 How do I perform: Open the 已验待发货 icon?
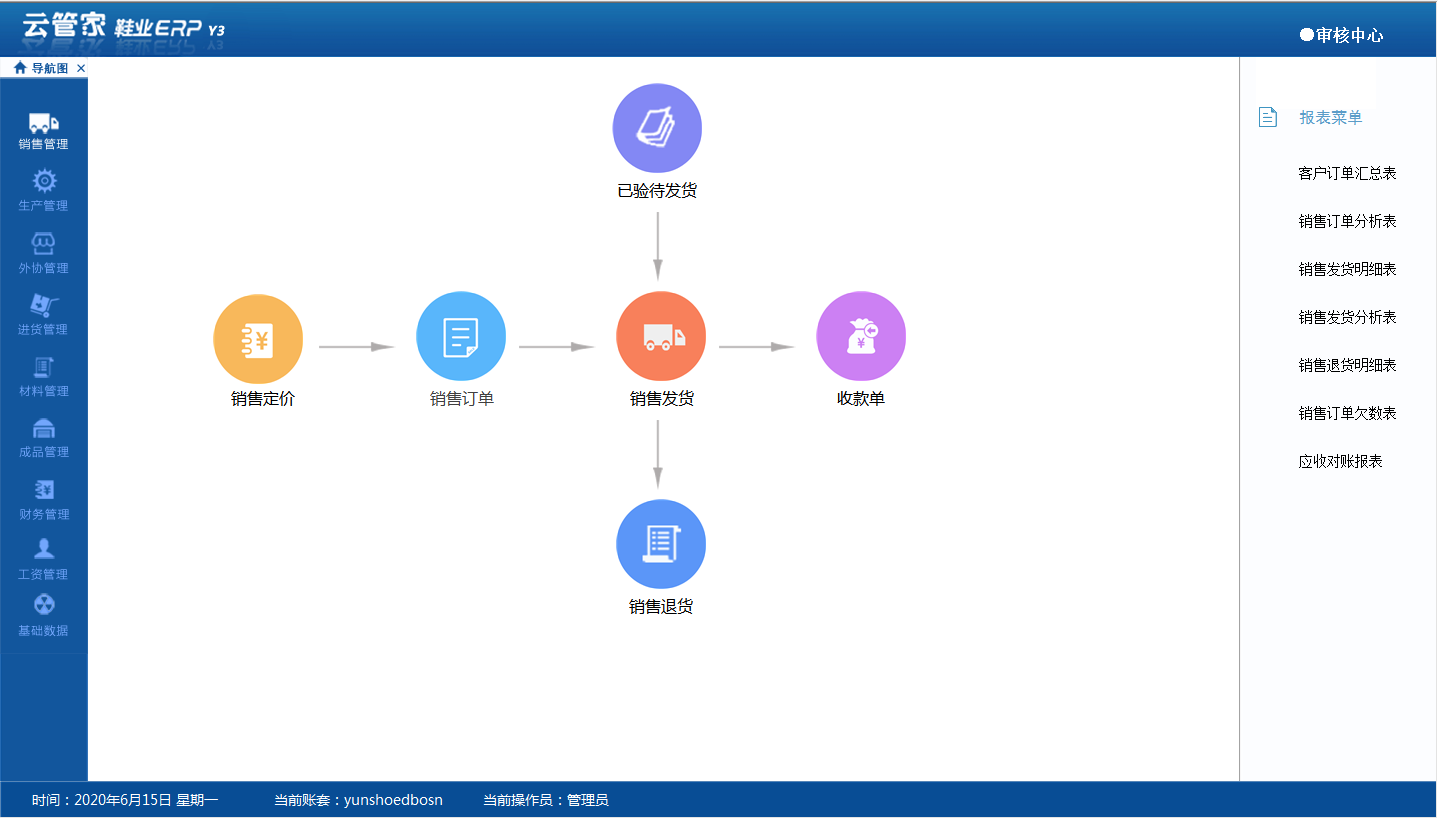pos(657,129)
